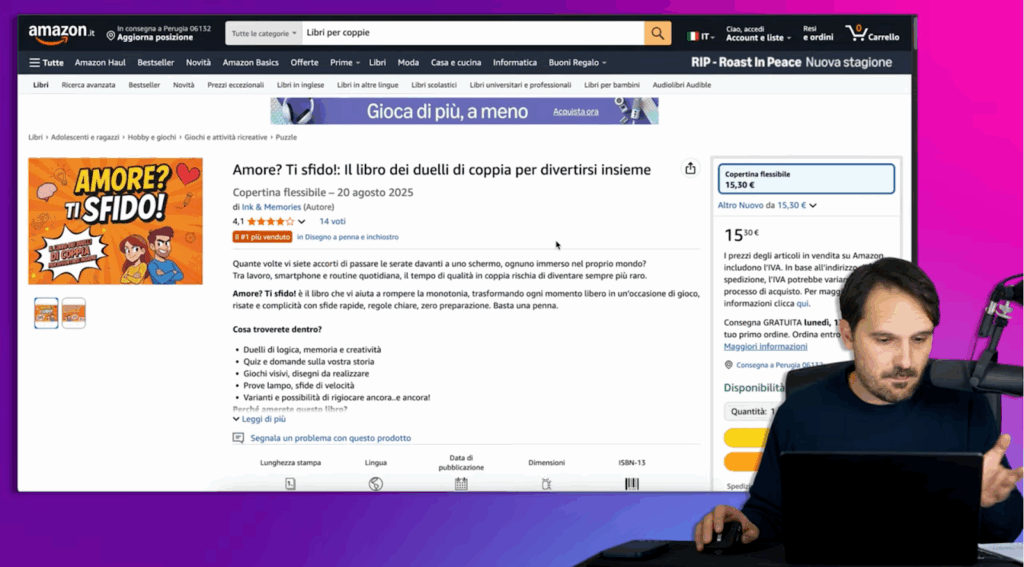Click the RIP - Roast In Peace promo
Screen dimensions: 1024x567
pos(792,63)
